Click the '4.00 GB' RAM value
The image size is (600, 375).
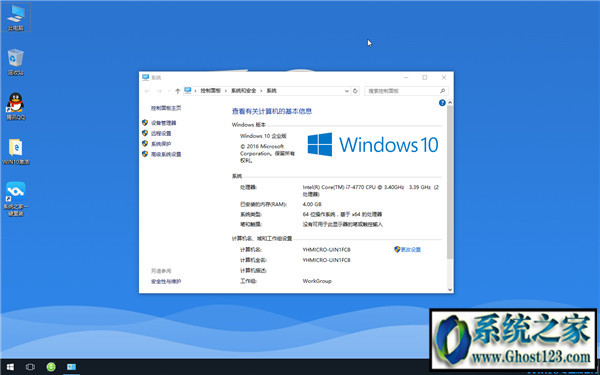pos(312,204)
